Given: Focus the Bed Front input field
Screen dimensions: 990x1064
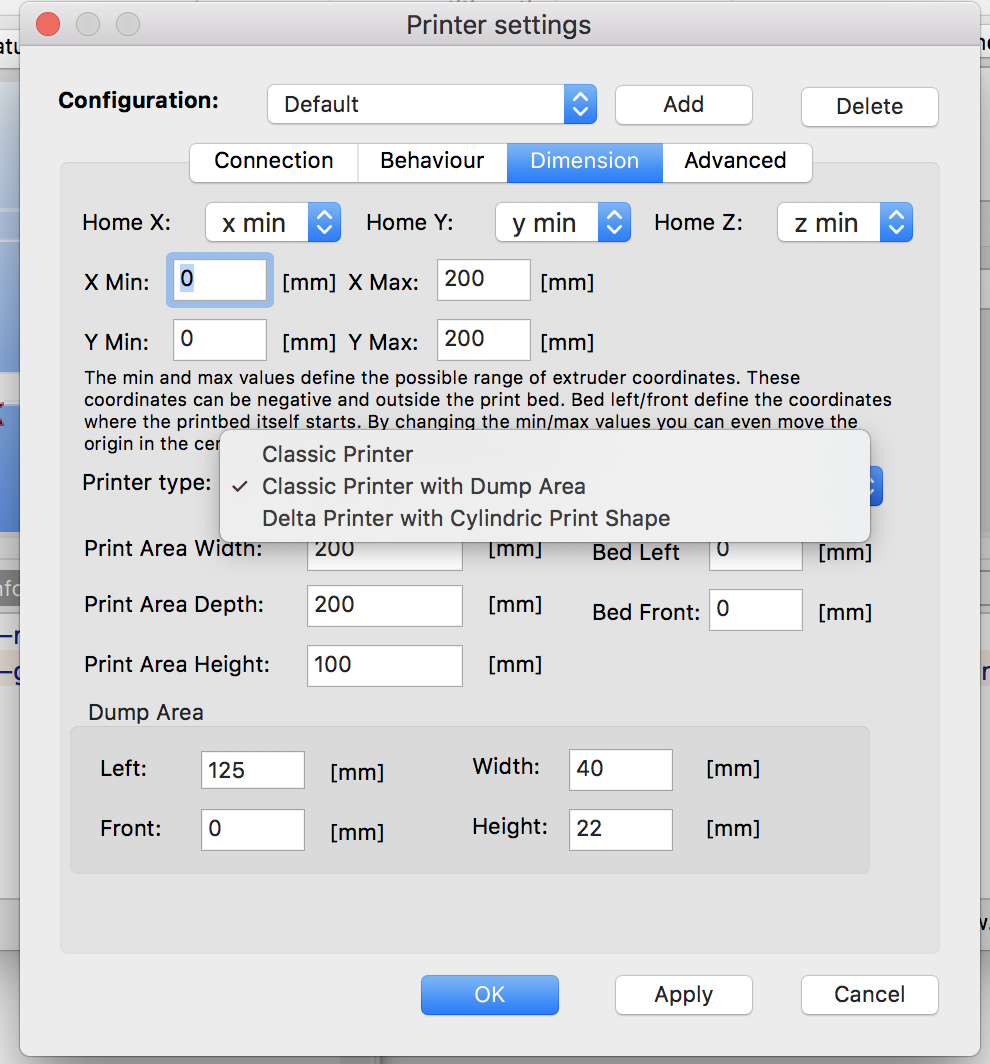Looking at the screenshot, I should click(755, 610).
